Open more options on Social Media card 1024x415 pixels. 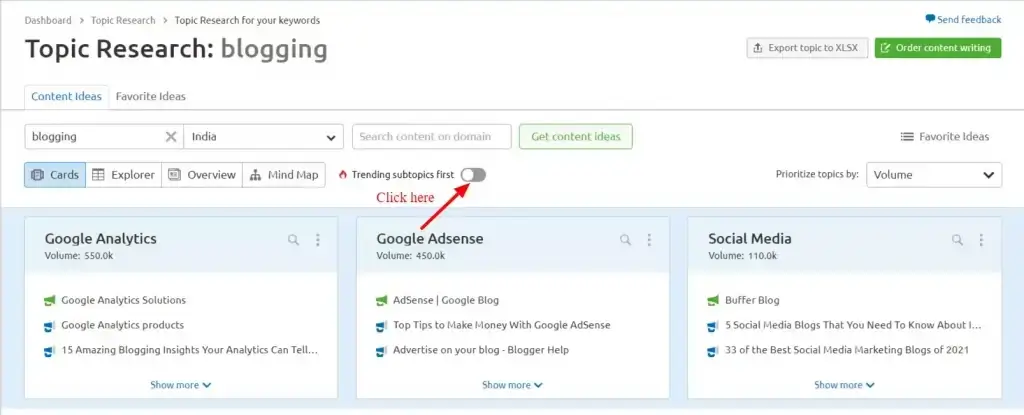981,240
